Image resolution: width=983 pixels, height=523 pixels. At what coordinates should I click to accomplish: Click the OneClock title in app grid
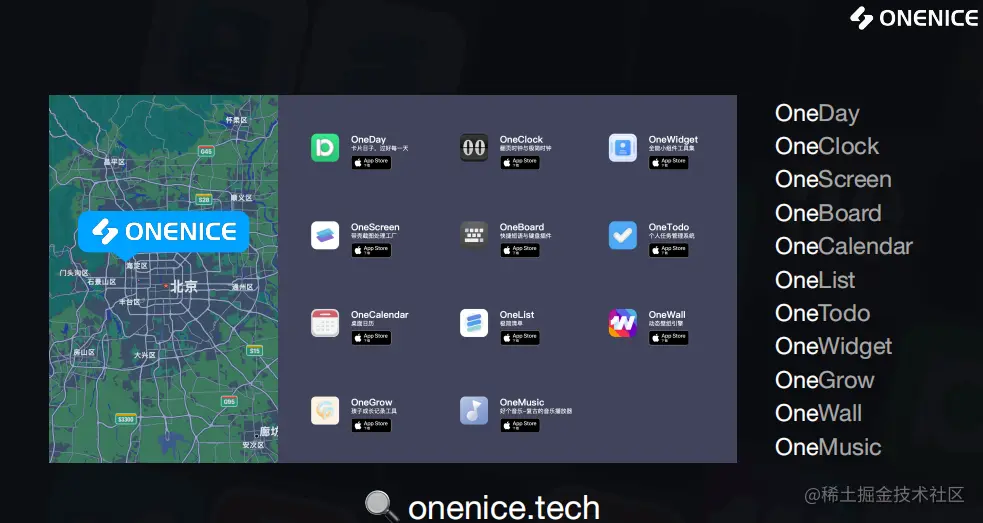[x=521, y=139]
